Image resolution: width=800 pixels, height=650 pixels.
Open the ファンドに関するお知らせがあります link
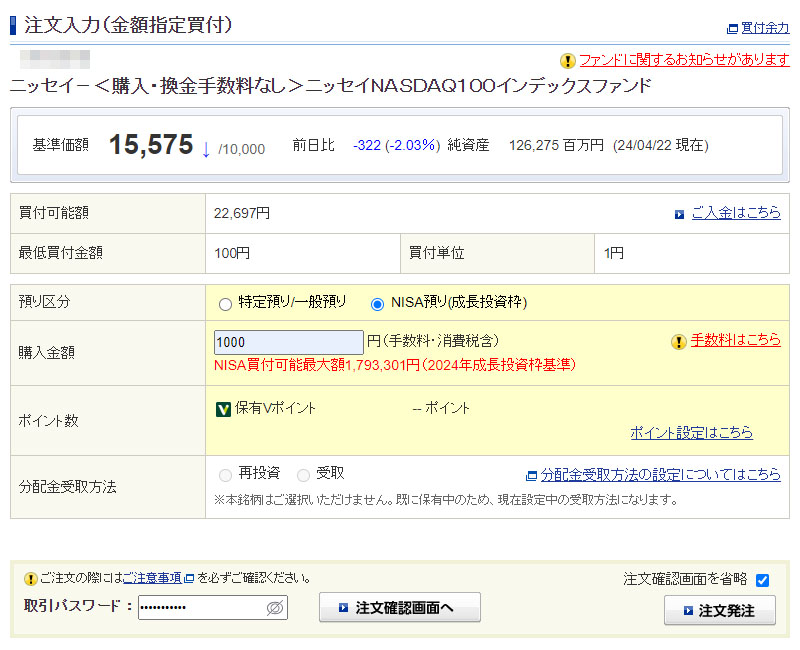684,60
